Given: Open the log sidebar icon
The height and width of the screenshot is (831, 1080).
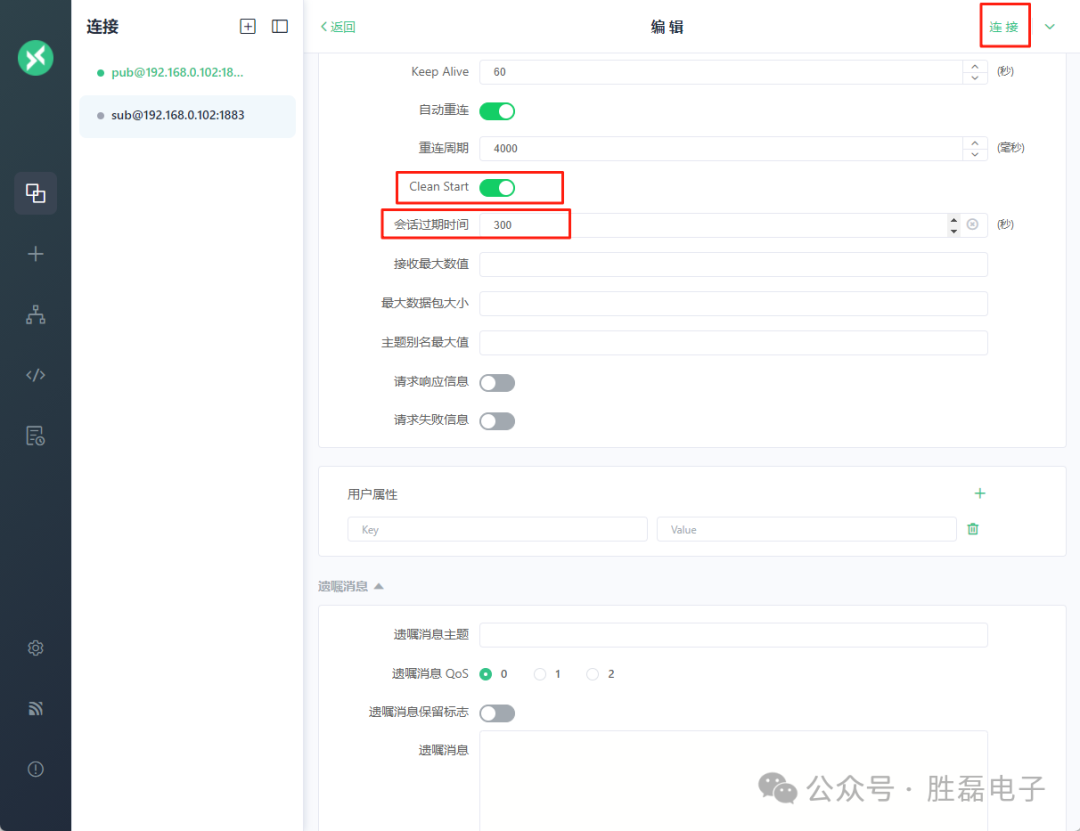Looking at the screenshot, I should (35, 435).
